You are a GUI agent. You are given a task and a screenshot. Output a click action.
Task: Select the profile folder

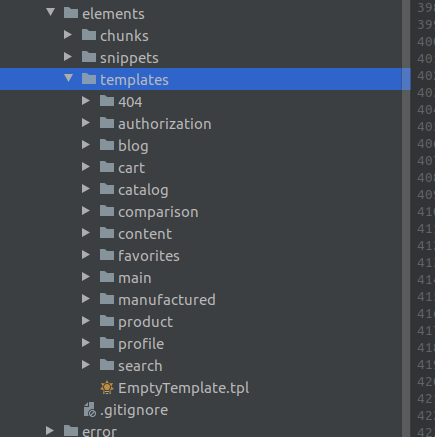[x=141, y=344]
